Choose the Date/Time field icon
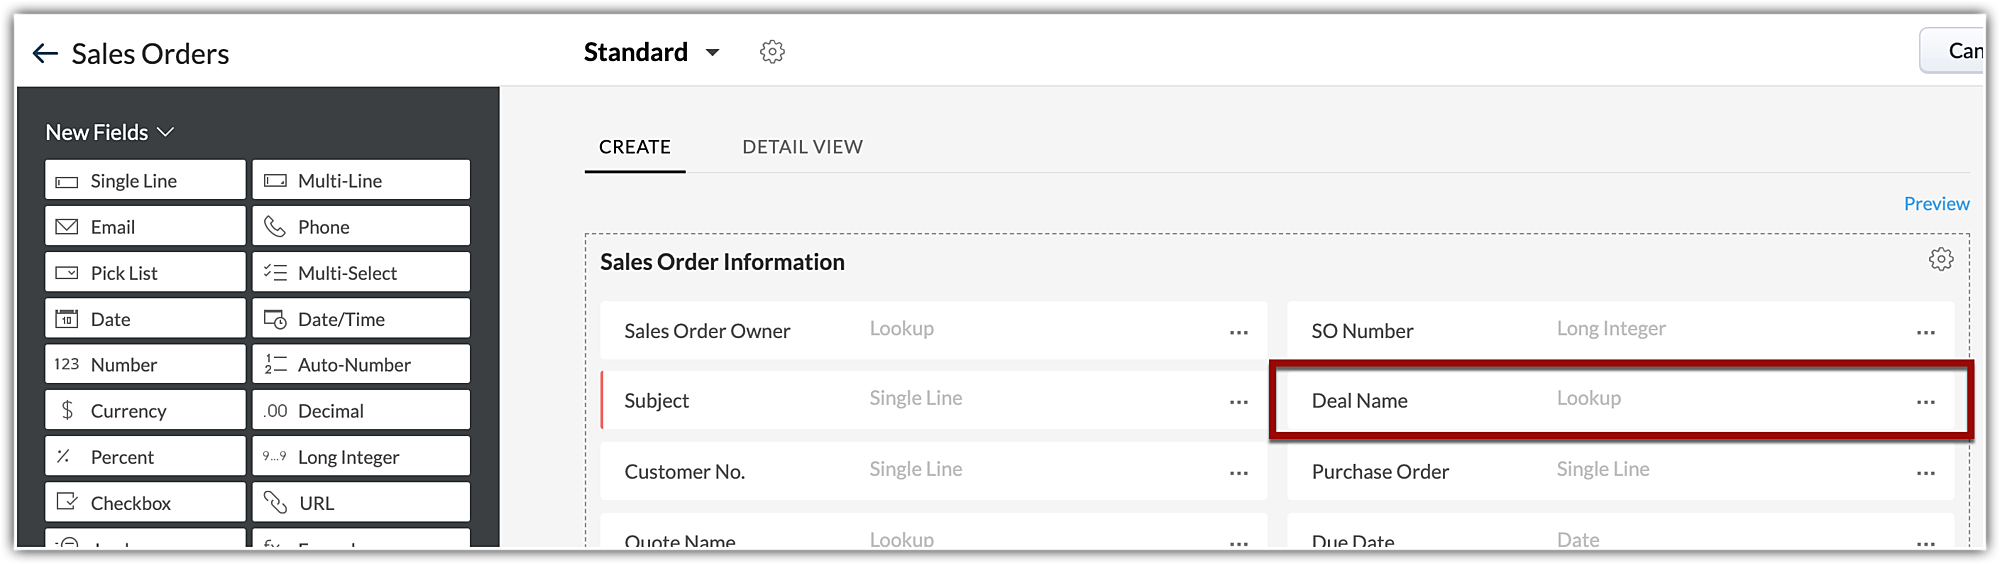Image resolution: width=2000 pixels, height=564 pixels. tap(275, 319)
